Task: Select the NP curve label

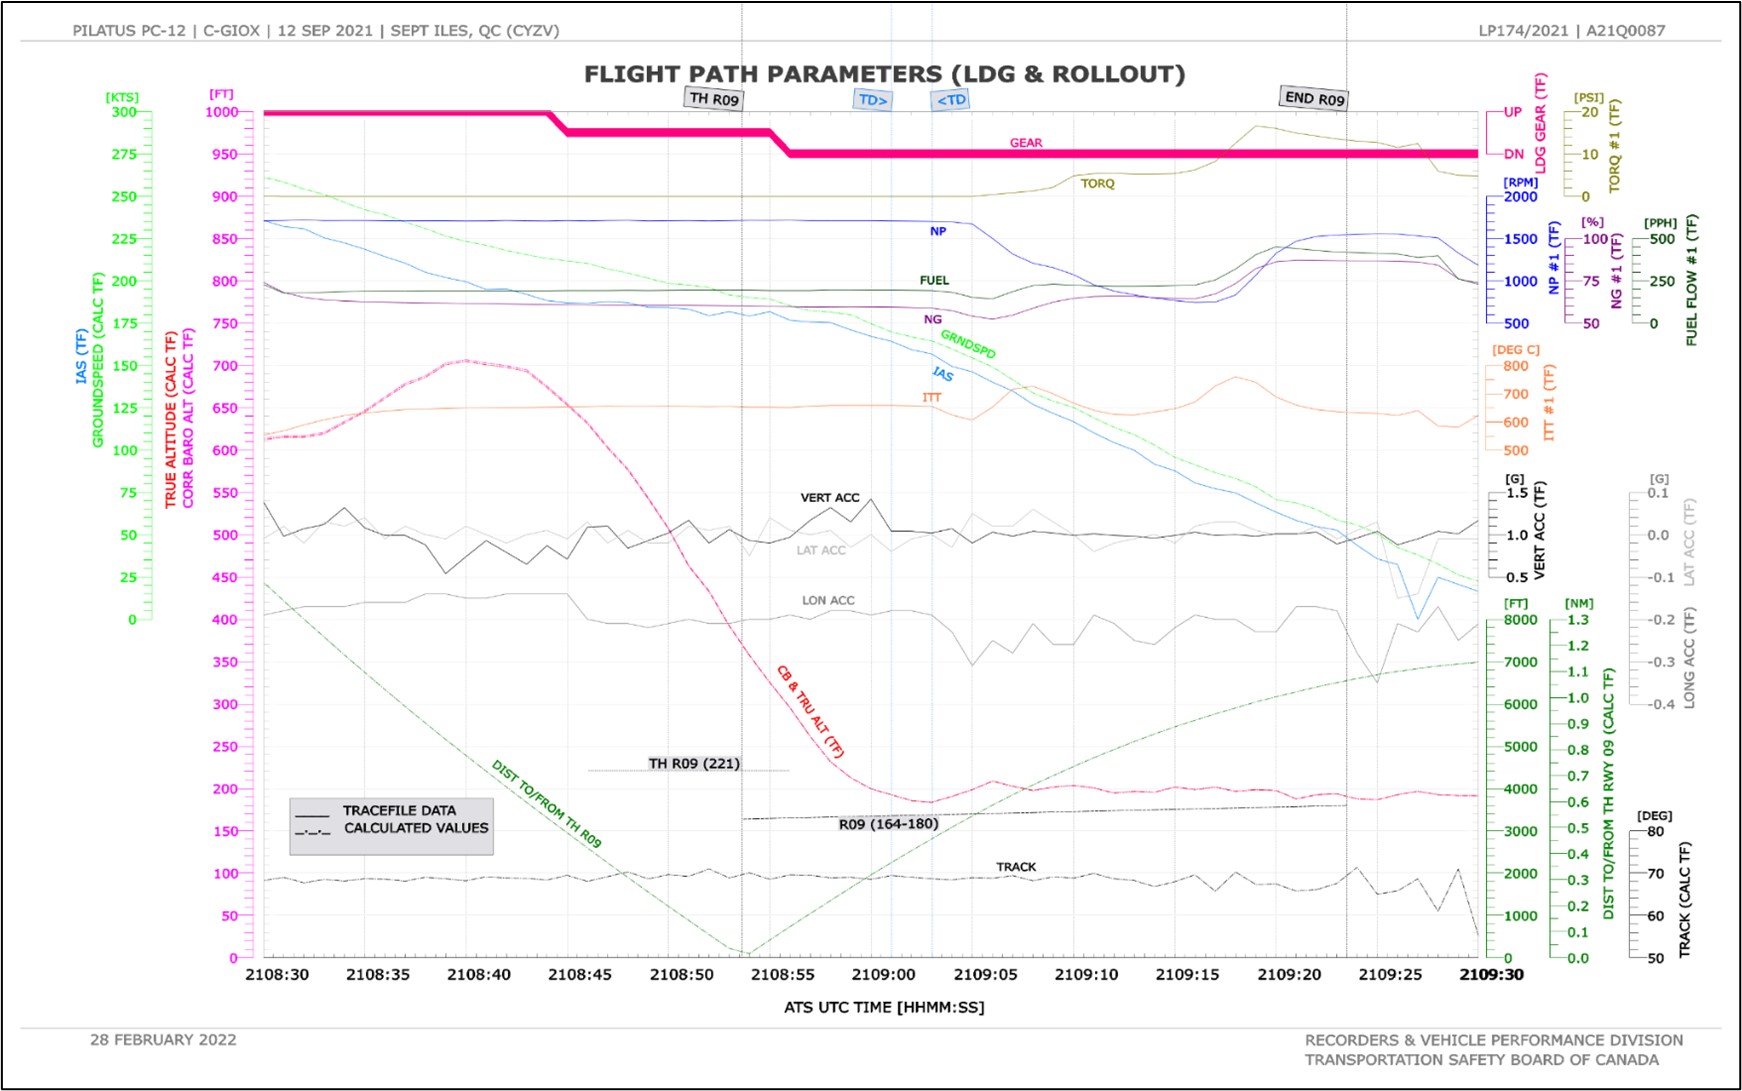Action: click(938, 231)
